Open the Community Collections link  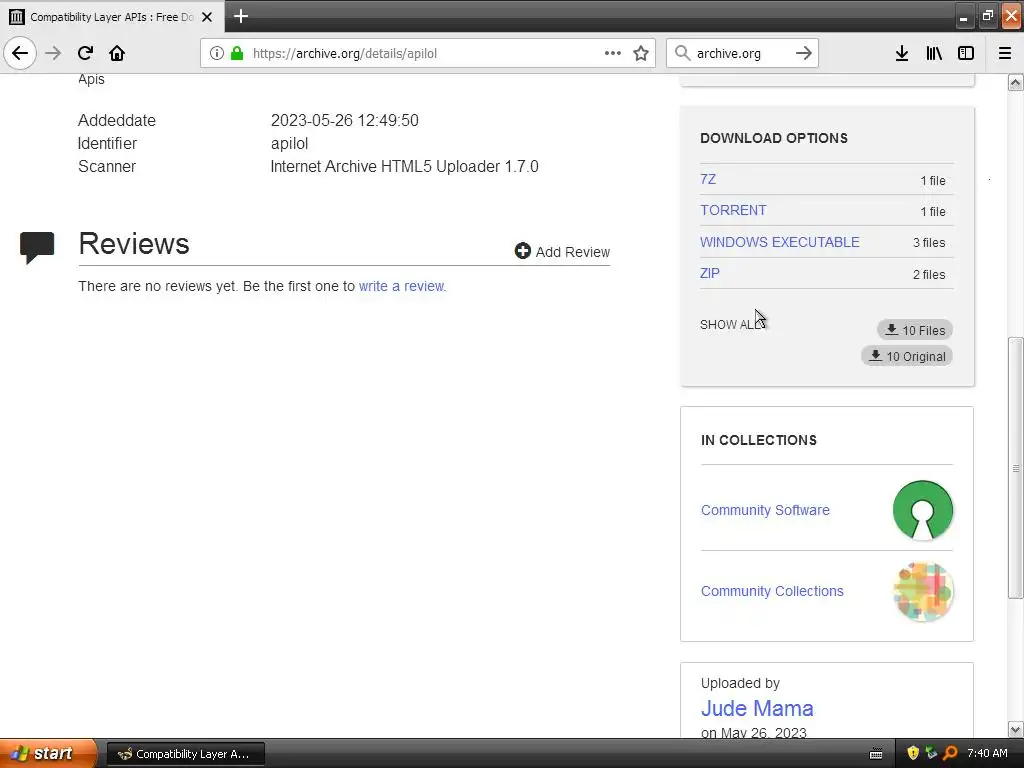coord(772,591)
